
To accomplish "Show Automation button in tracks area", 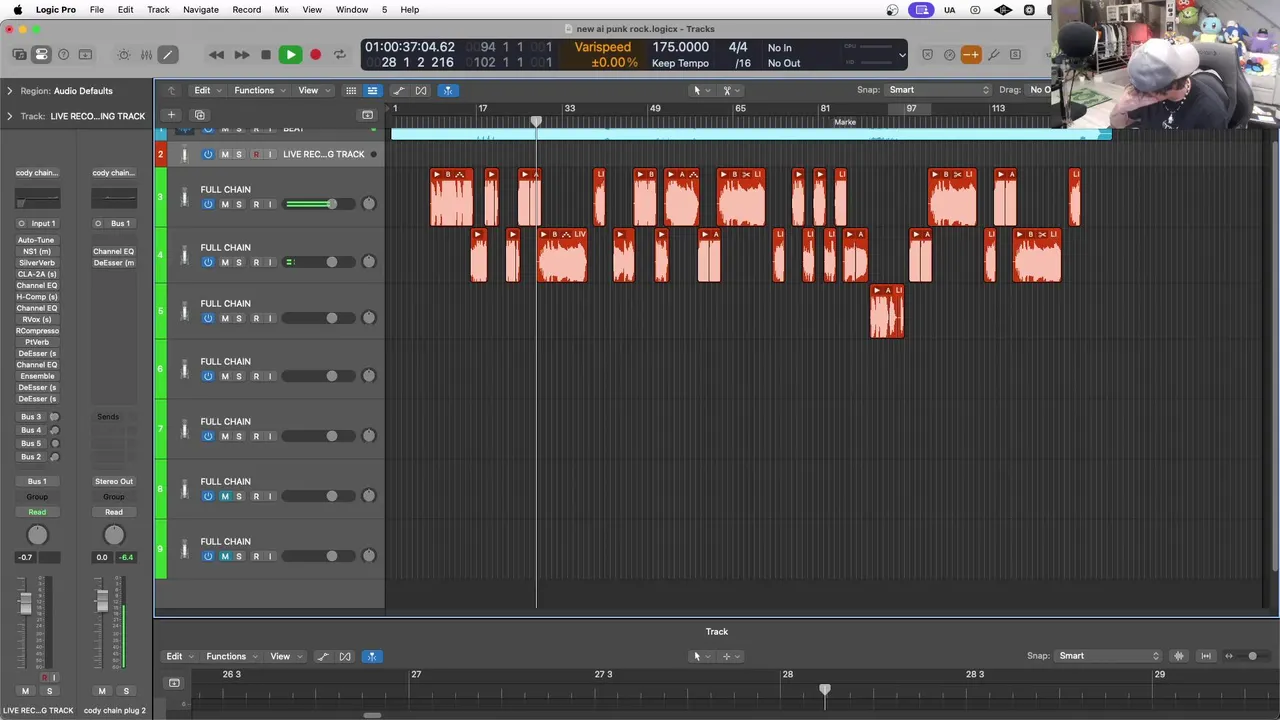I will (399, 90).
